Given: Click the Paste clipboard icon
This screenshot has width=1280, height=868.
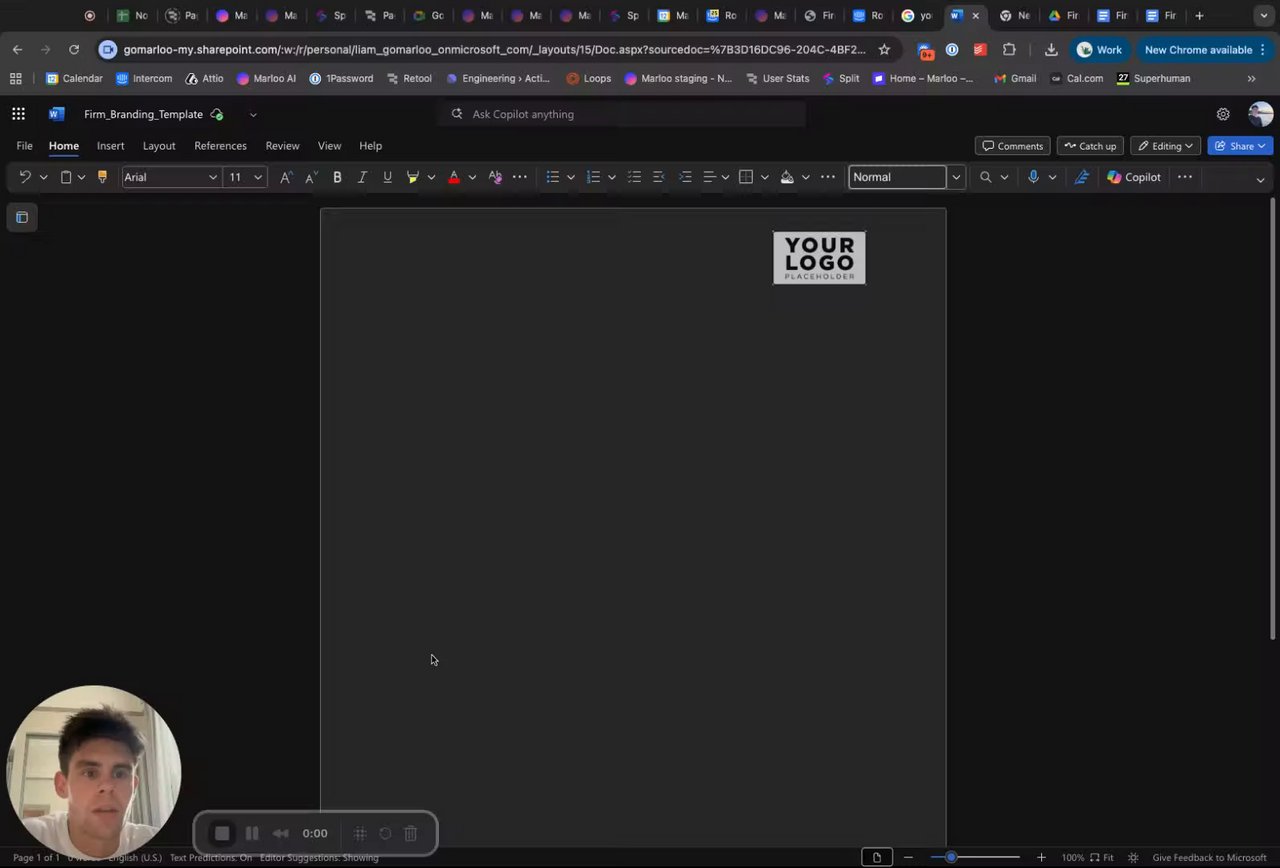Looking at the screenshot, I should pyautogui.click(x=66, y=177).
